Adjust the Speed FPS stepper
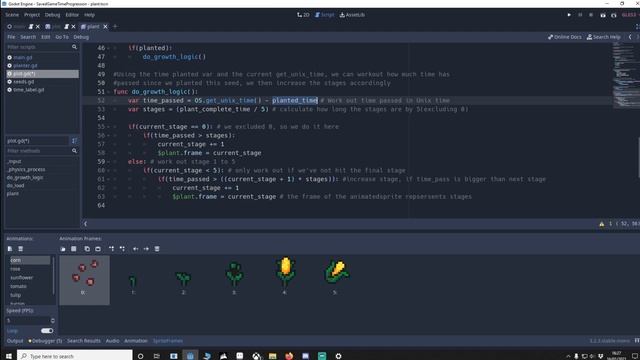Image resolution: width=640 pixels, height=360 pixels. [53, 320]
